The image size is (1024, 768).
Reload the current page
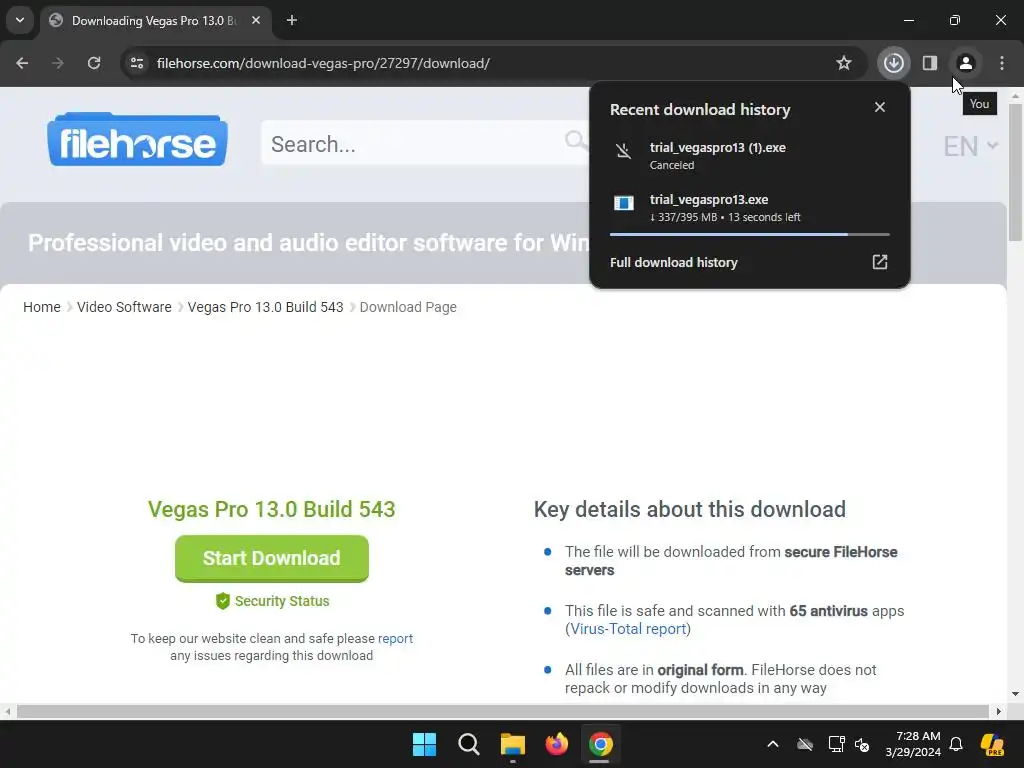pyautogui.click(x=94, y=63)
